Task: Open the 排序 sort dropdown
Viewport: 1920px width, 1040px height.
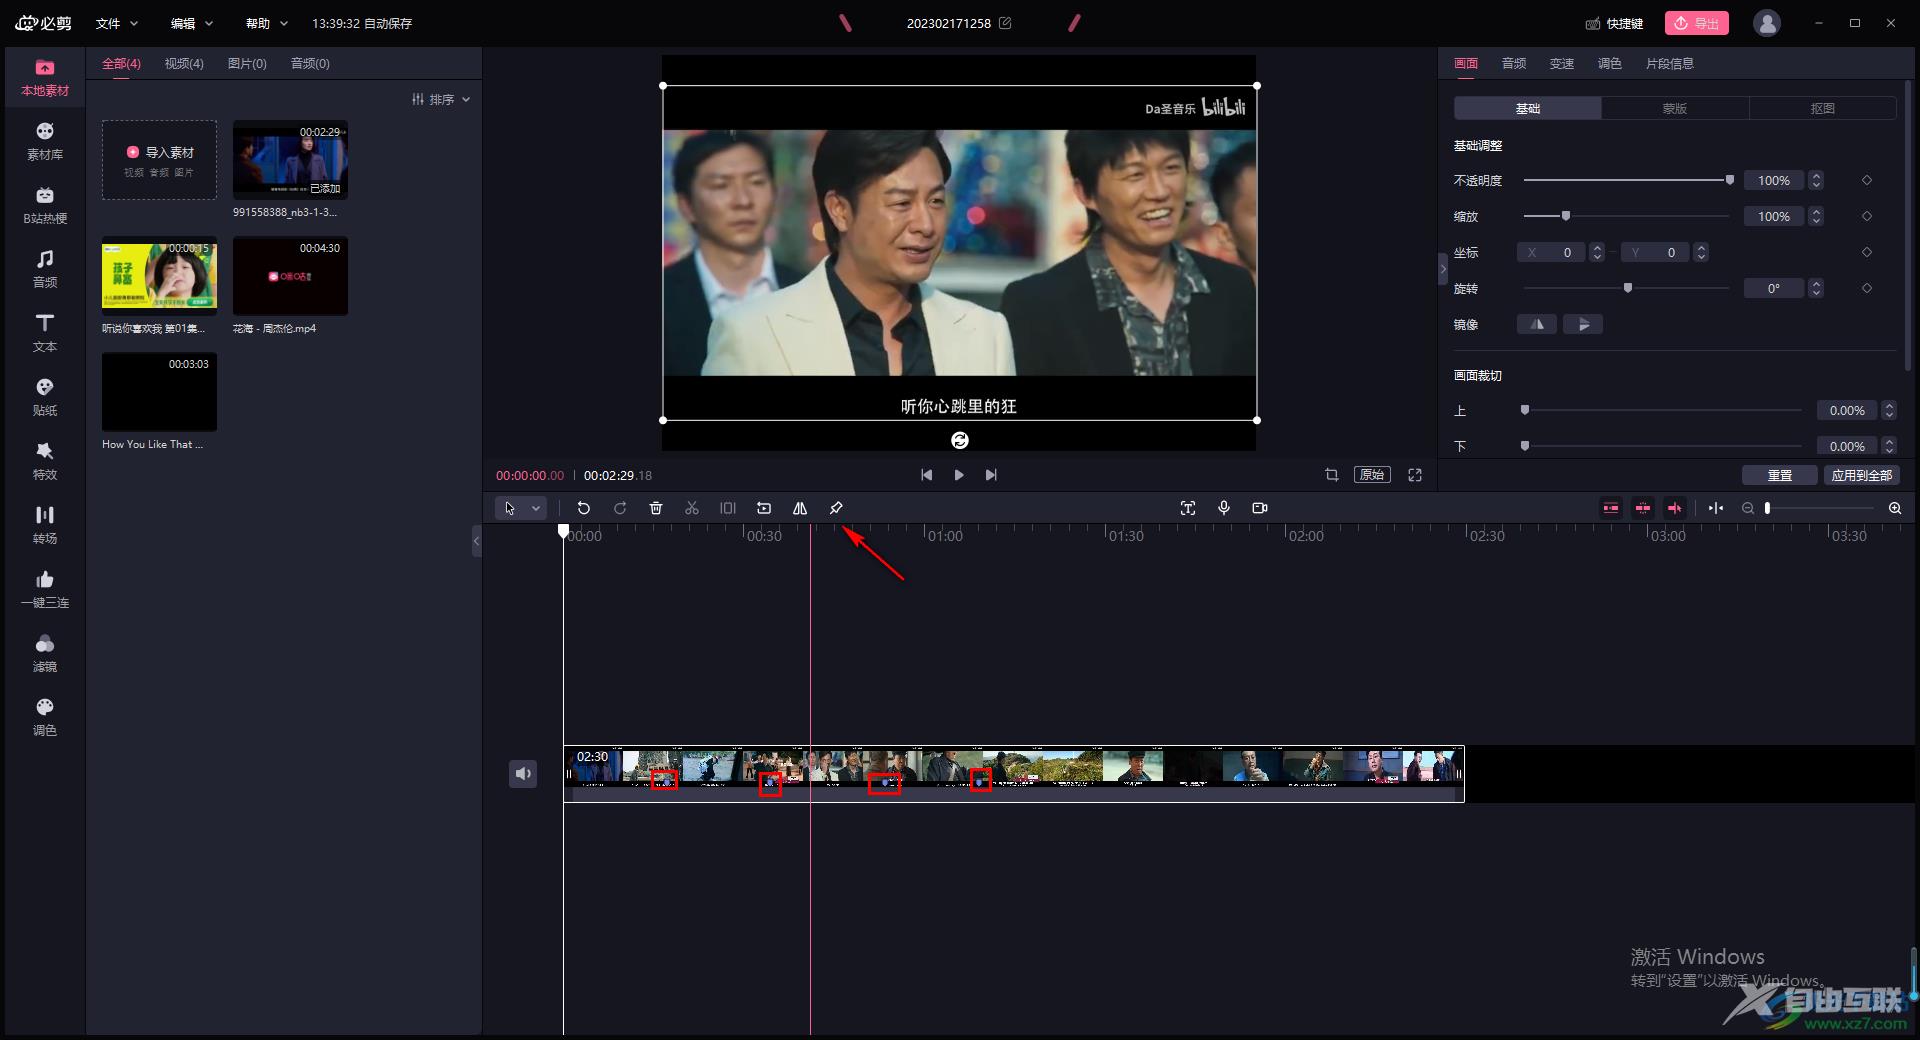Action: [440, 99]
